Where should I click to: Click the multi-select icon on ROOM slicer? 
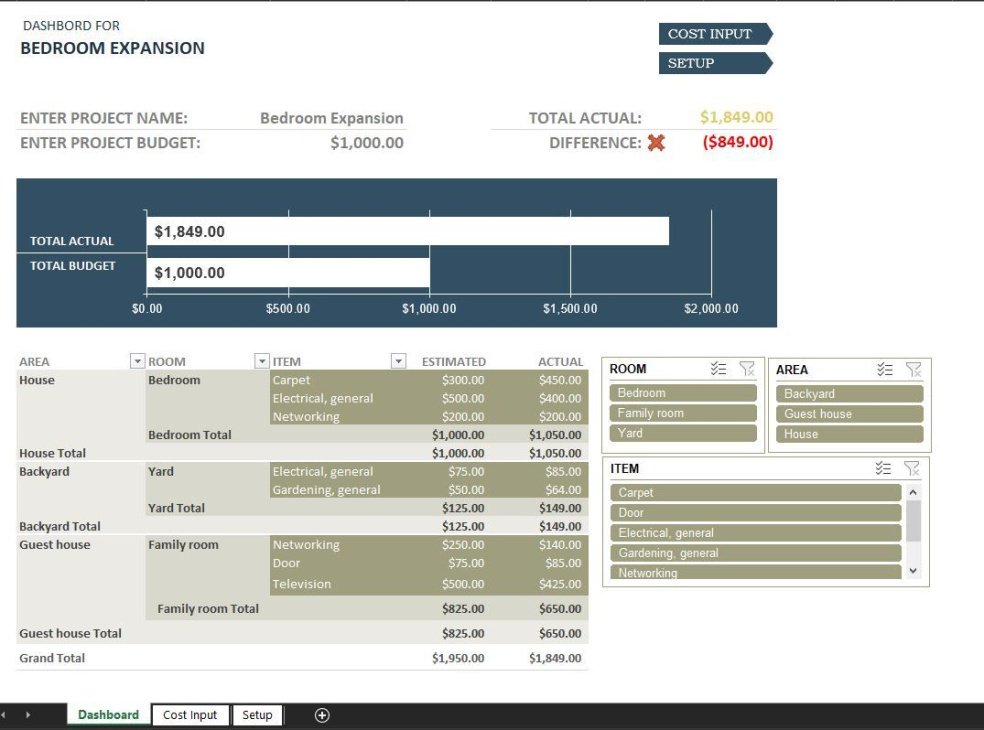tap(718, 369)
